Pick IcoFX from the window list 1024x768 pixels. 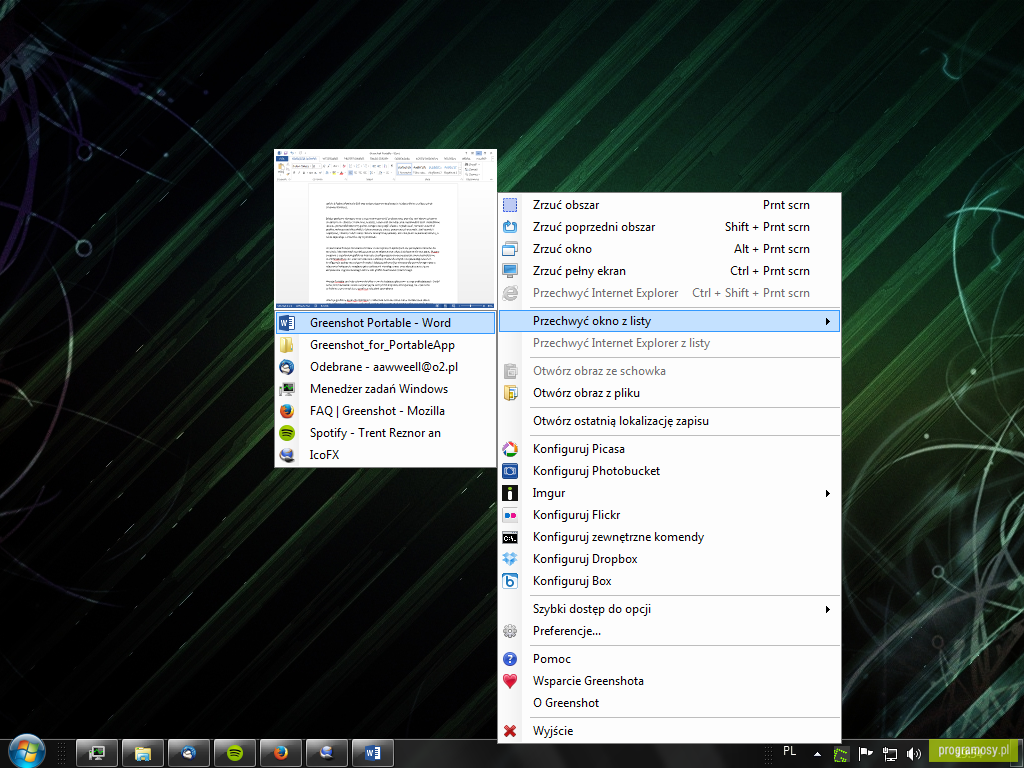[385, 455]
